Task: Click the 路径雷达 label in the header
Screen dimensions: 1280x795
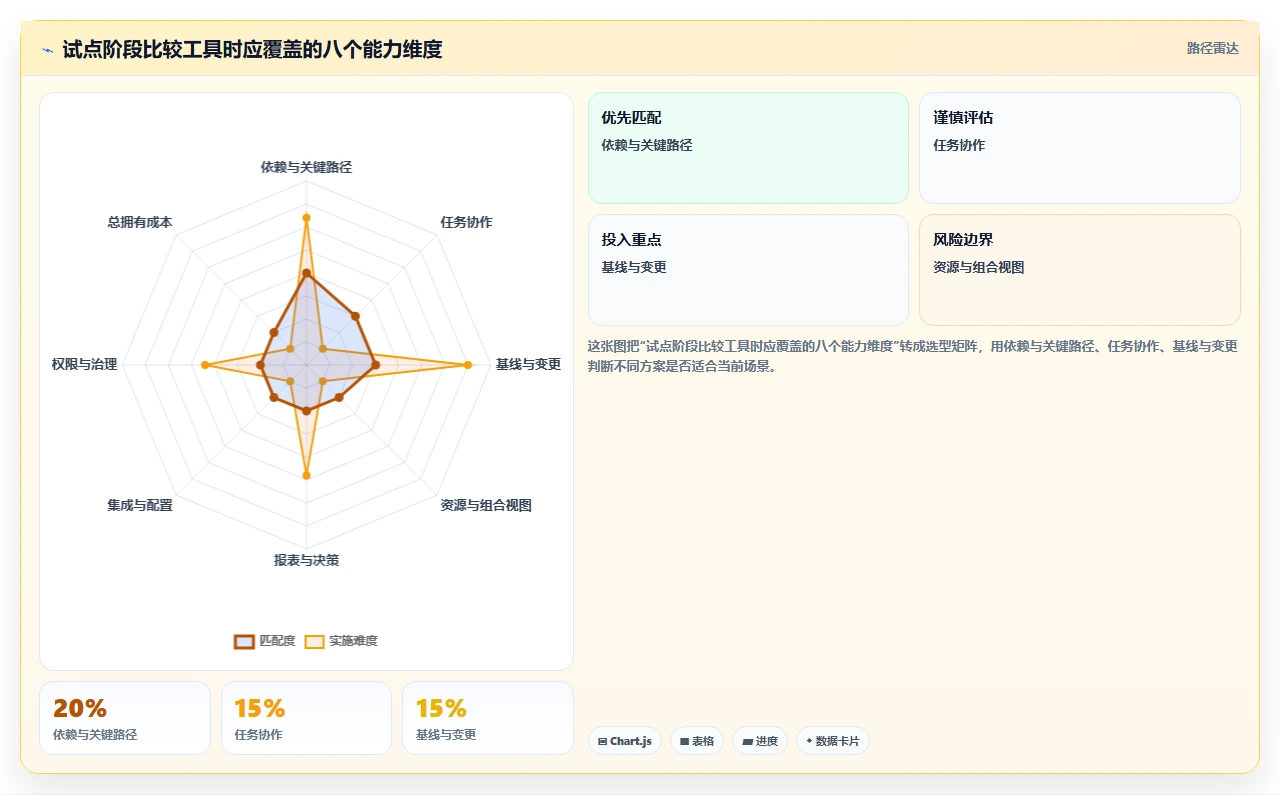Action: tap(1212, 48)
